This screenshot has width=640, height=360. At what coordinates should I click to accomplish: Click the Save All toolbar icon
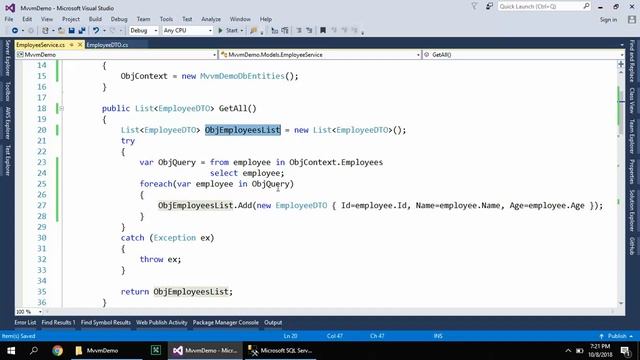tap(82, 31)
